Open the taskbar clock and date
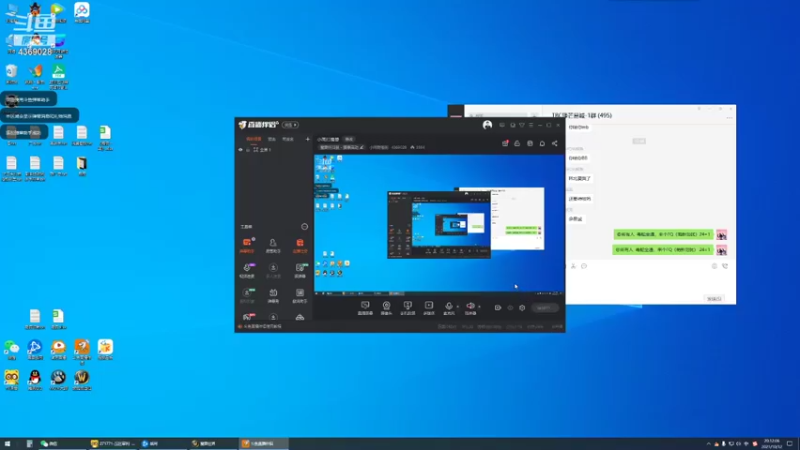Viewport: 800px width, 450px height. click(771, 444)
